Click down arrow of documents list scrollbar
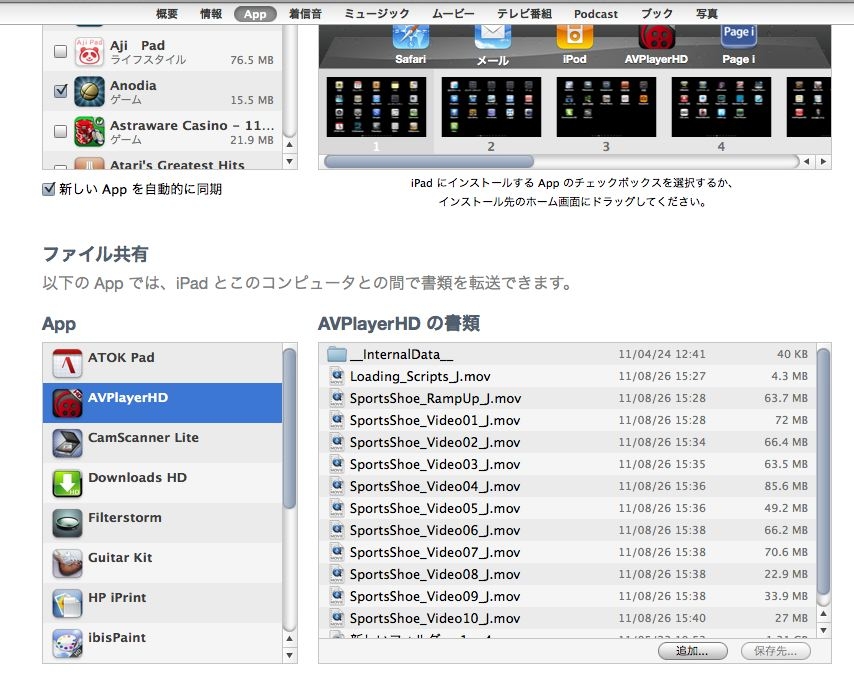The image size is (854, 676). pyautogui.click(x=824, y=630)
